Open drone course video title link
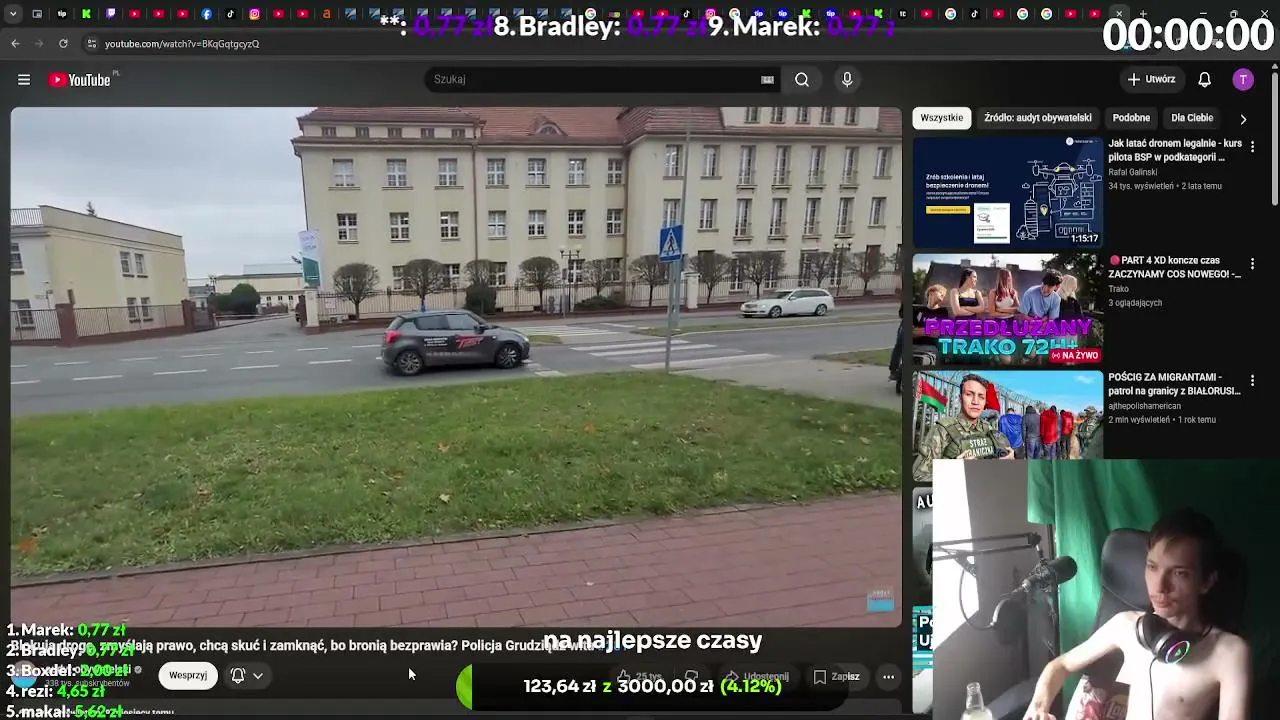 (1175, 151)
